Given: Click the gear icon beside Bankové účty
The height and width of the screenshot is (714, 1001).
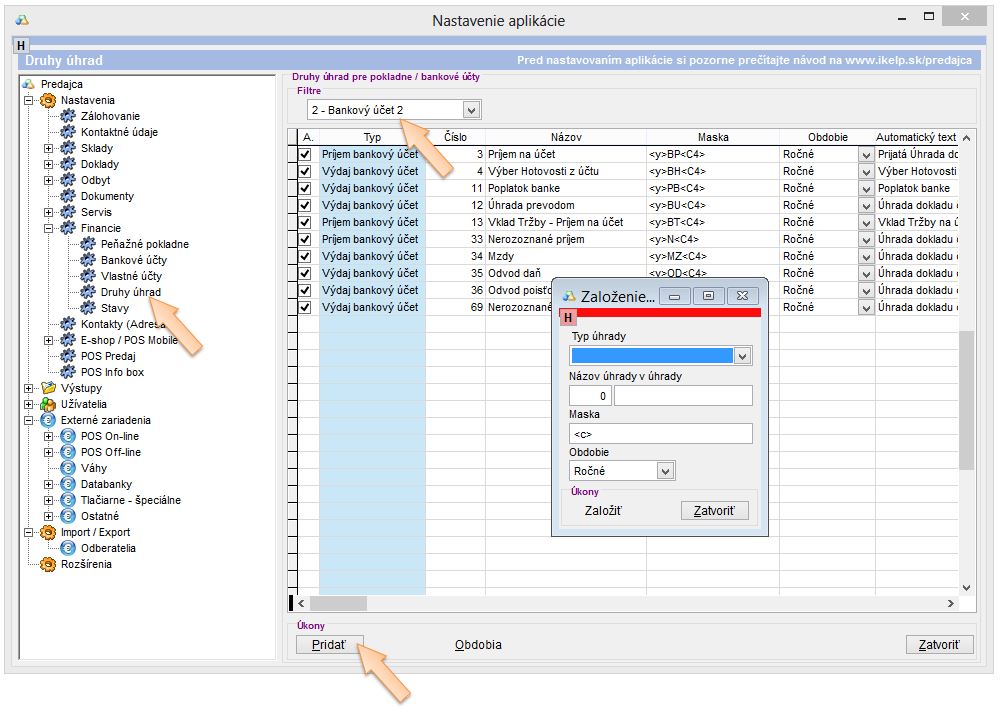Looking at the screenshot, I should [88, 260].
